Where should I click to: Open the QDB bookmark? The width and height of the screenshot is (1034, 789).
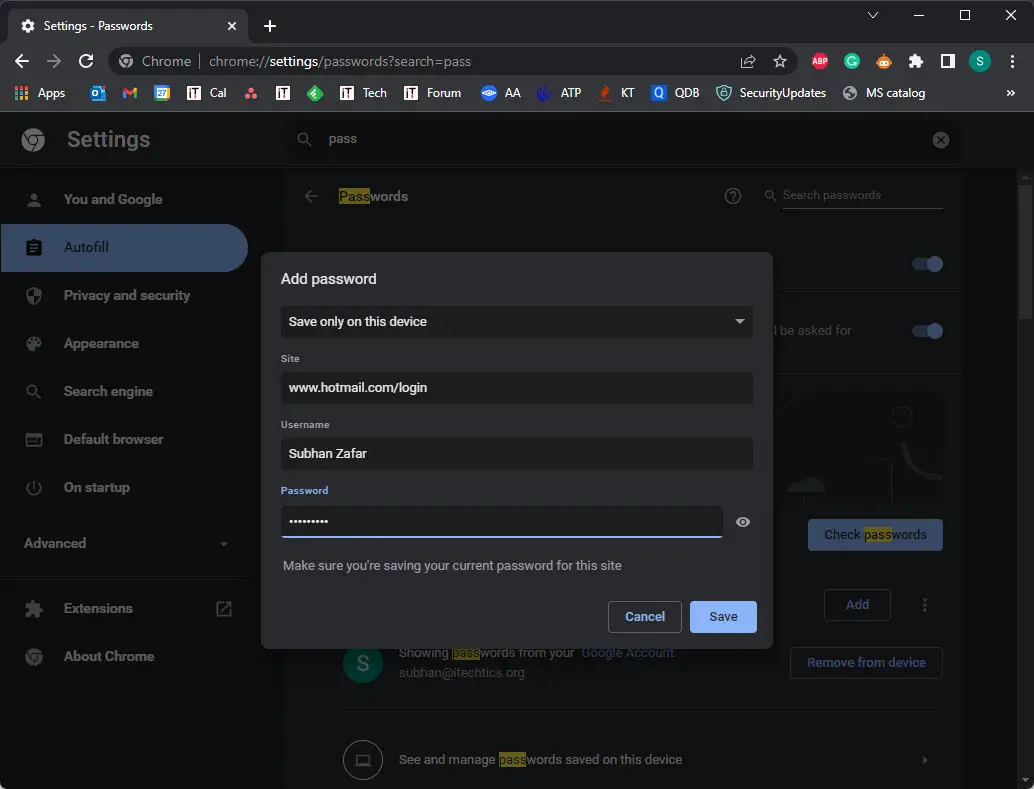tap(675, 93)
